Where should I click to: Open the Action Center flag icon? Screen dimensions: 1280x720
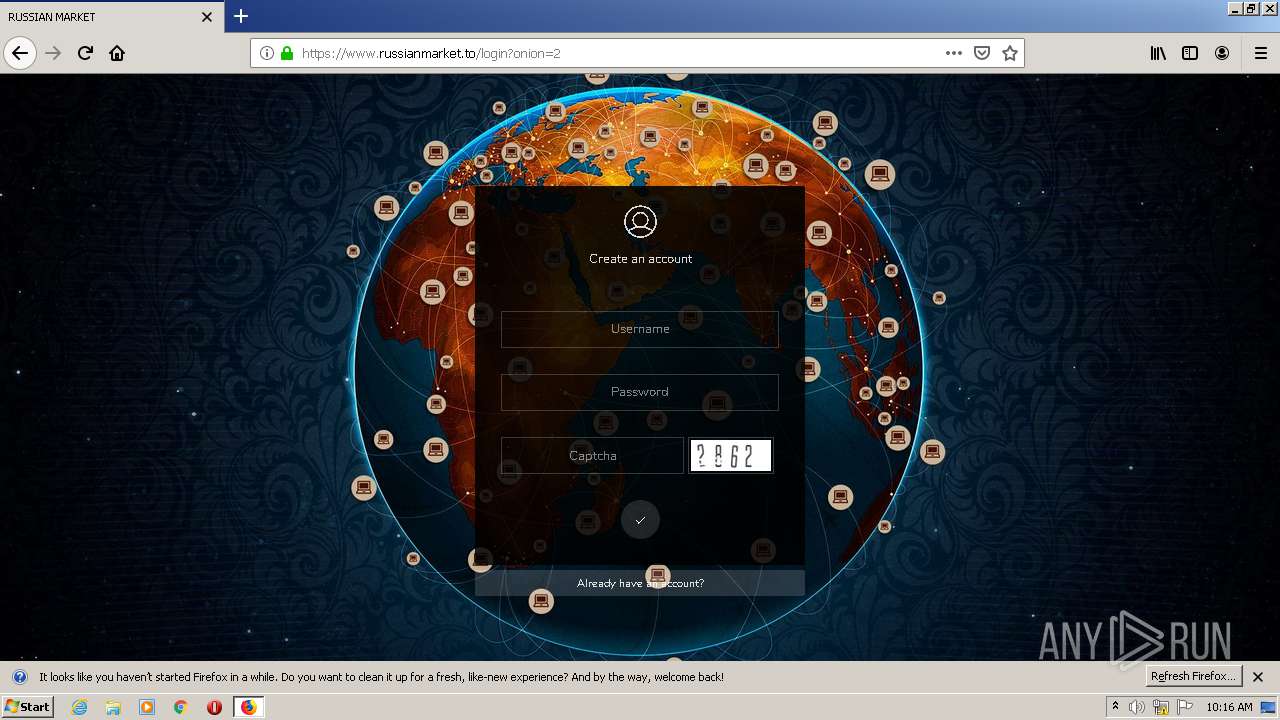pyautogui.click(x=1185, y=707)
